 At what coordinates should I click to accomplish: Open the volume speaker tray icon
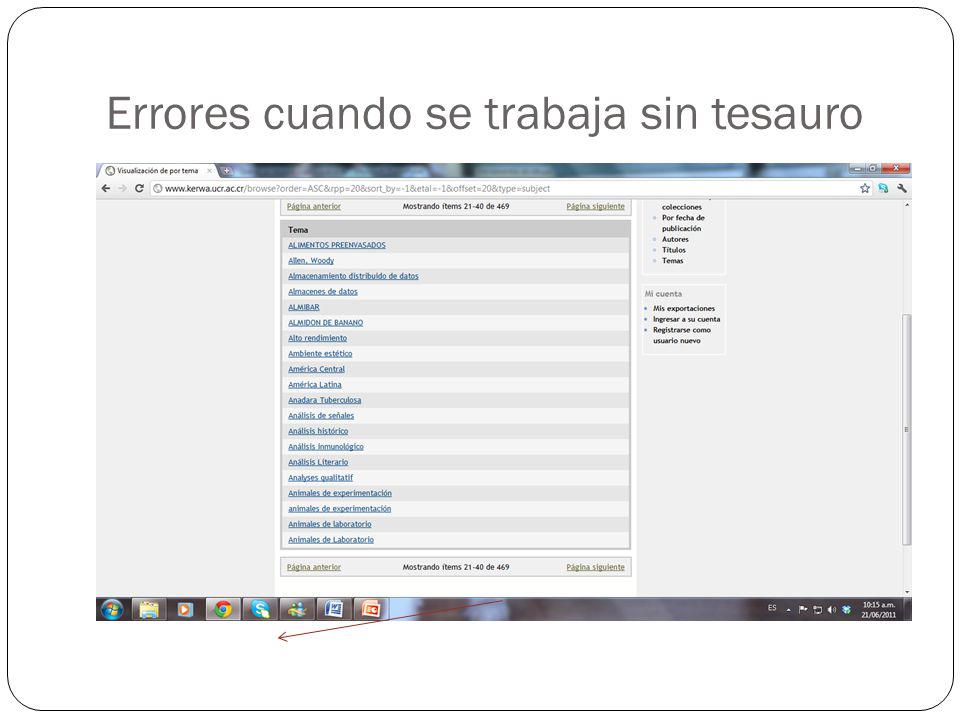point(831,609)
